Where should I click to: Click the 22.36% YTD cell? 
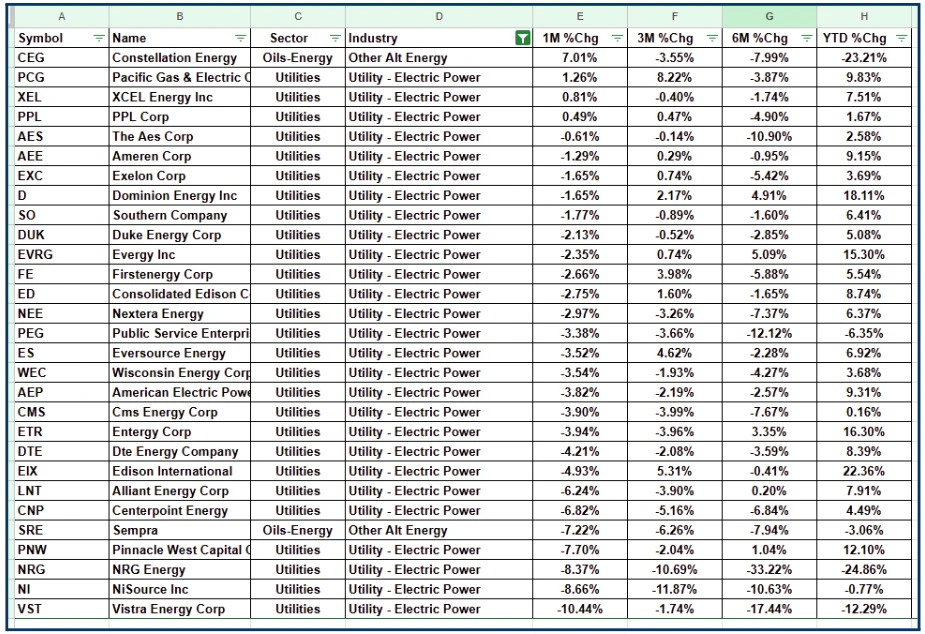point(864,471)
